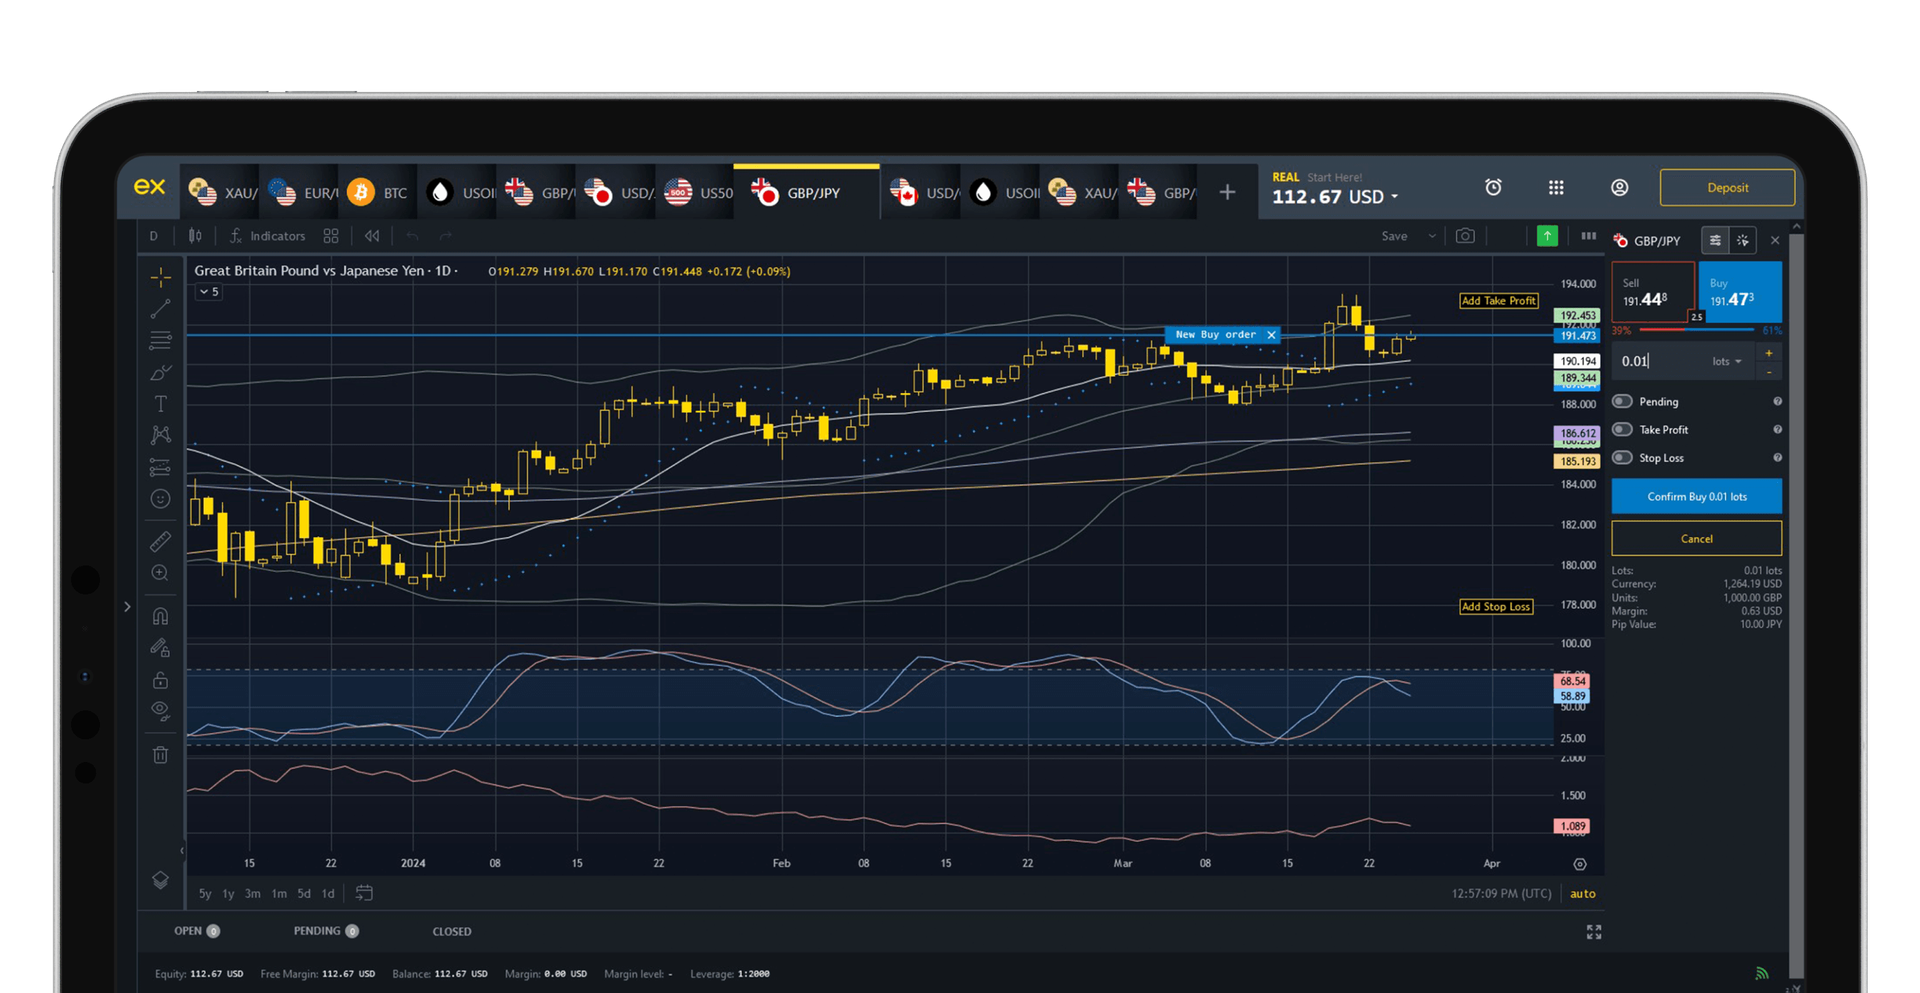Viewport: 1920px width, 993px height.
Task: Open the Fibonacci retracement lines tool
Action: tap(160, 341)
